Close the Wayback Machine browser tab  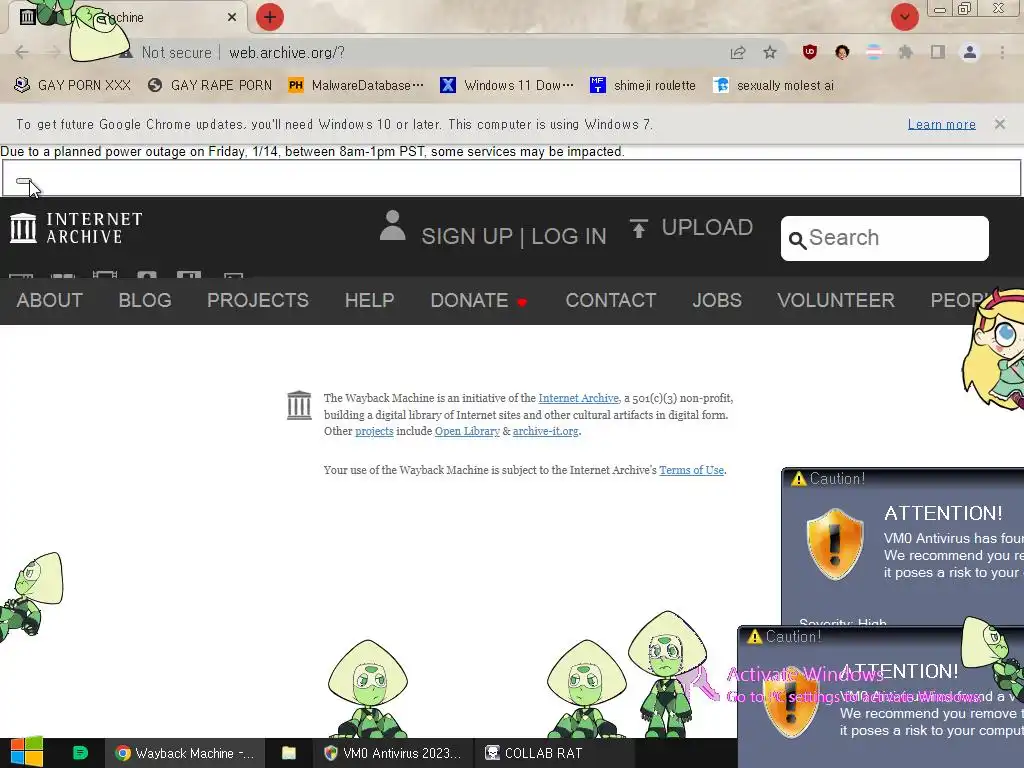point(232,18)
